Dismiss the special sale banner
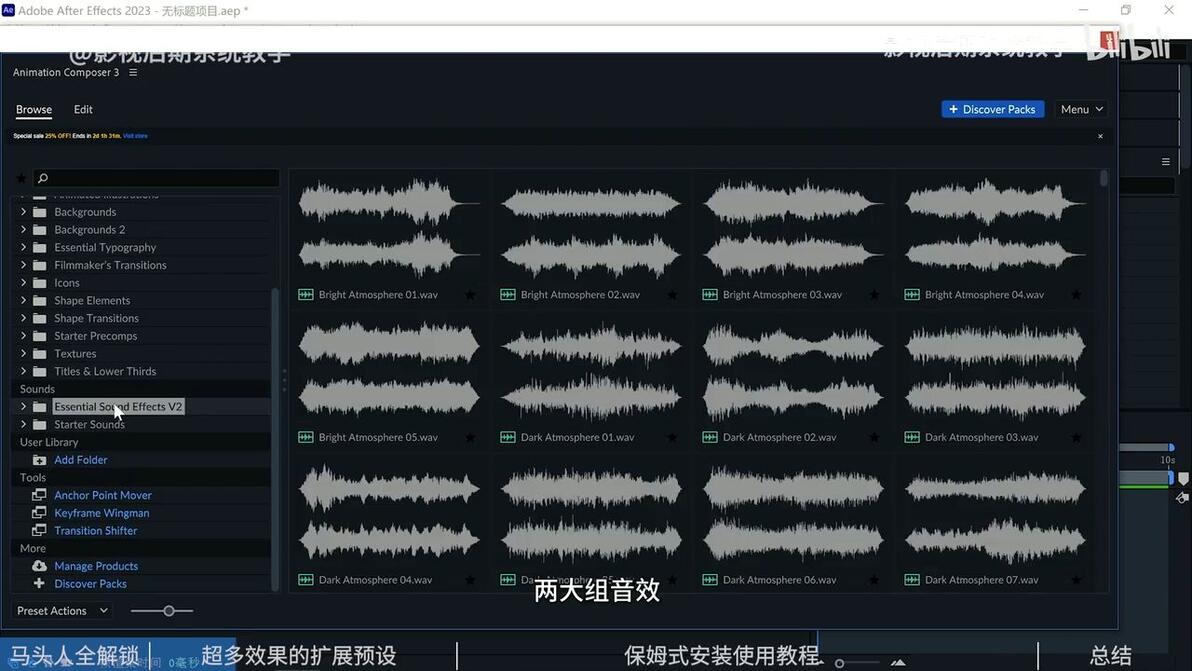The height and width of the screenshot is (671, 1192). 1100,136
